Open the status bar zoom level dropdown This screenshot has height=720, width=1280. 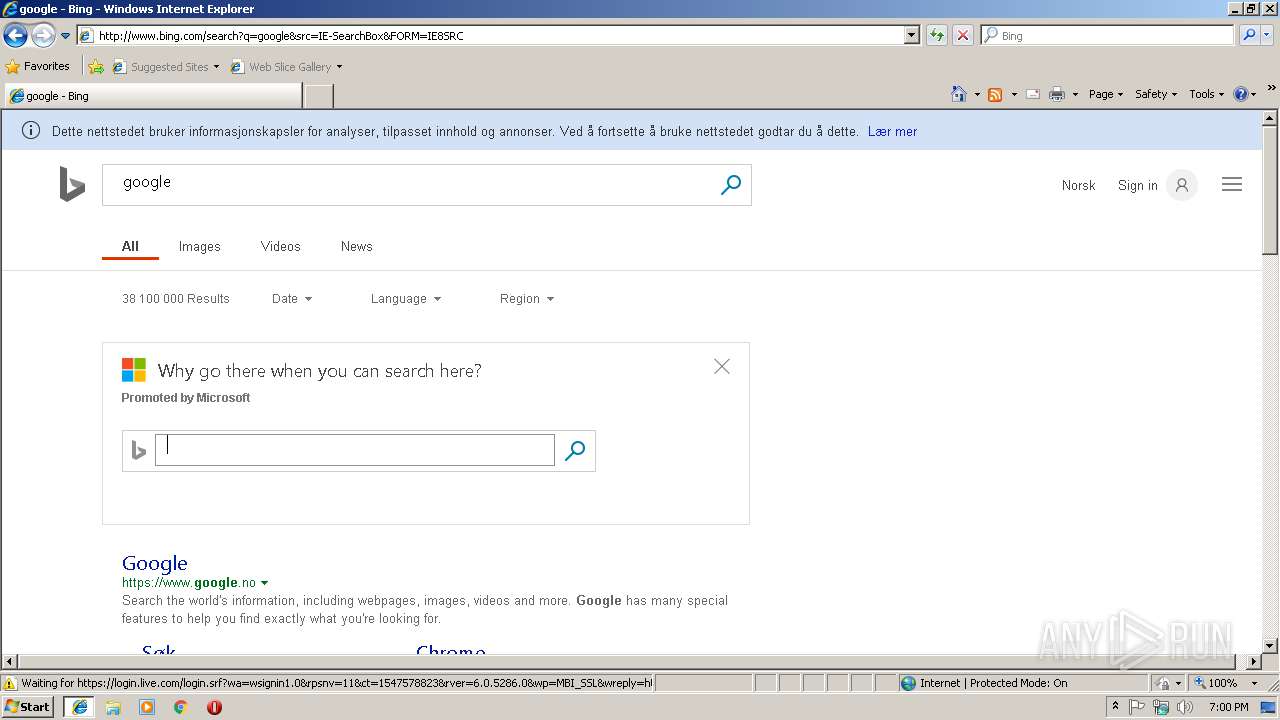(1255, 683)
